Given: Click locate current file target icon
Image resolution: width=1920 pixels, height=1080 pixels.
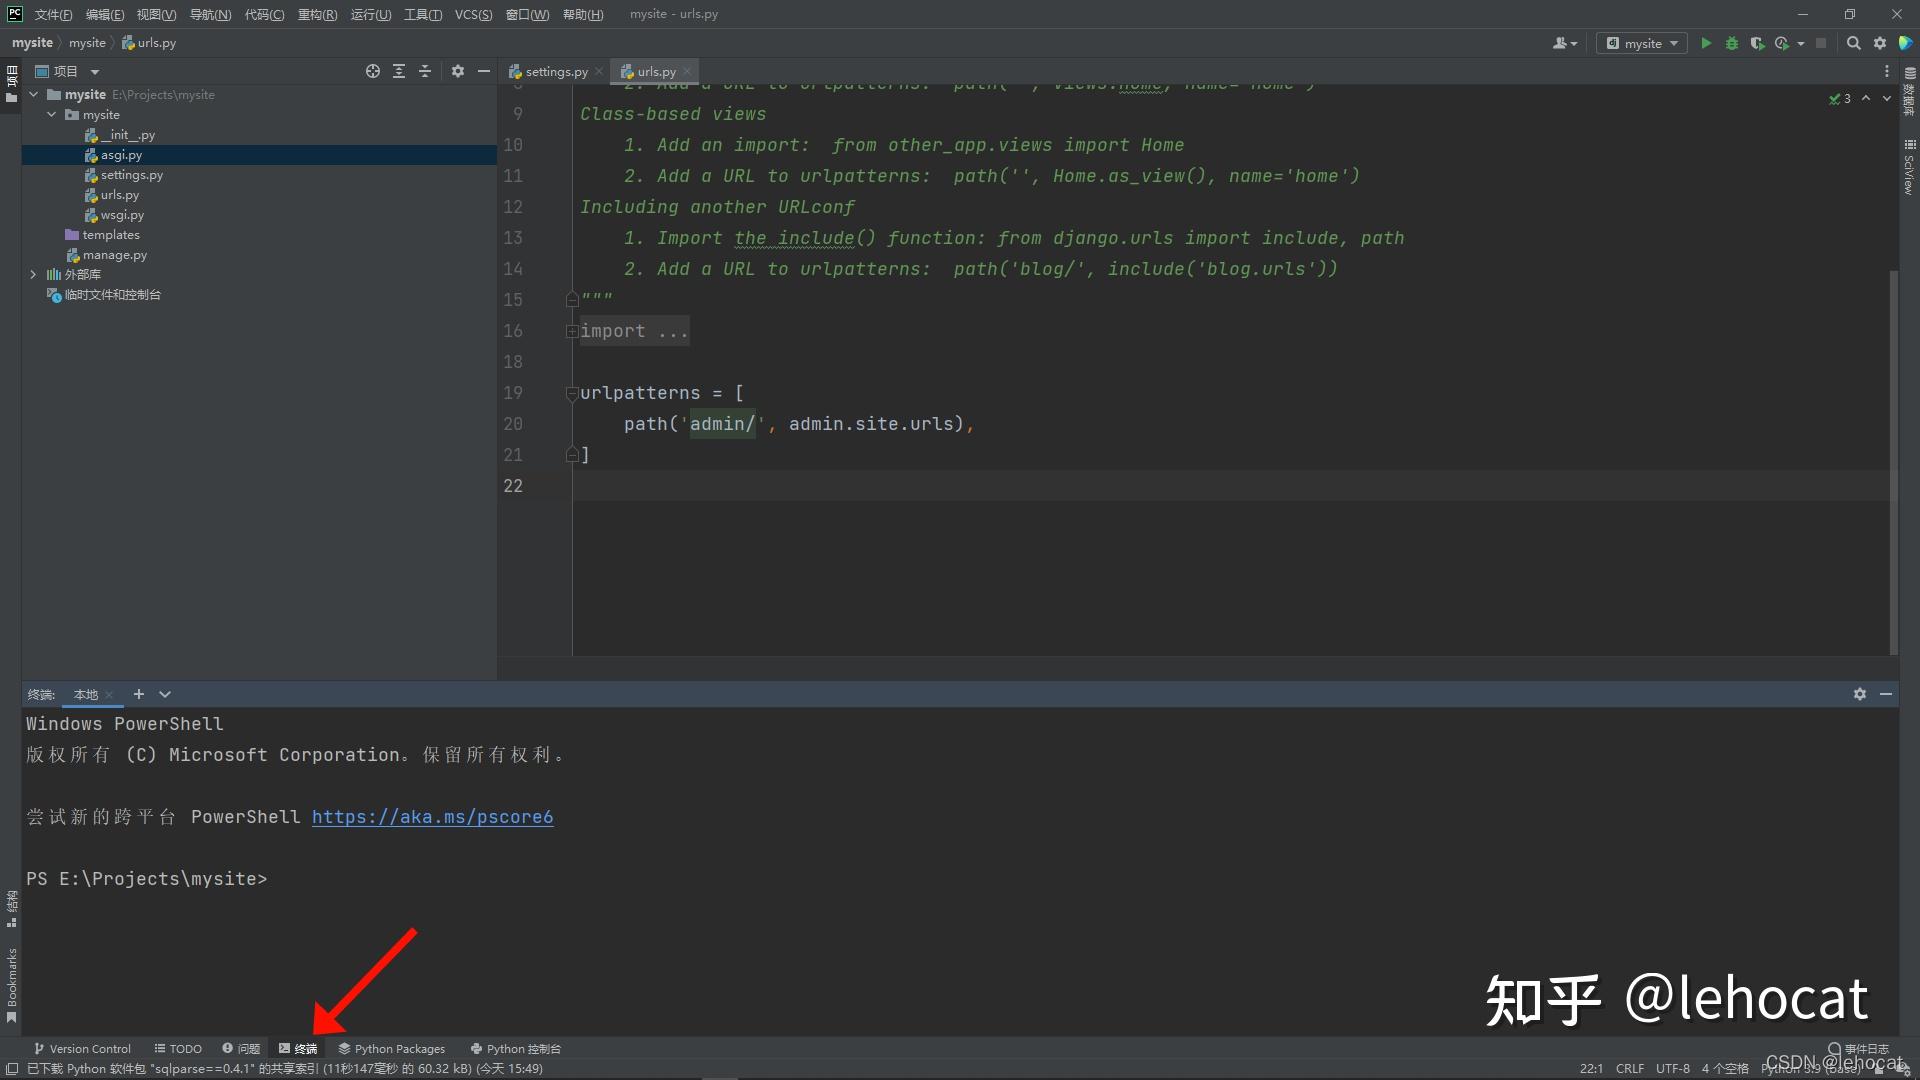Looking at the screenshot, I should (x=373, y=71).
